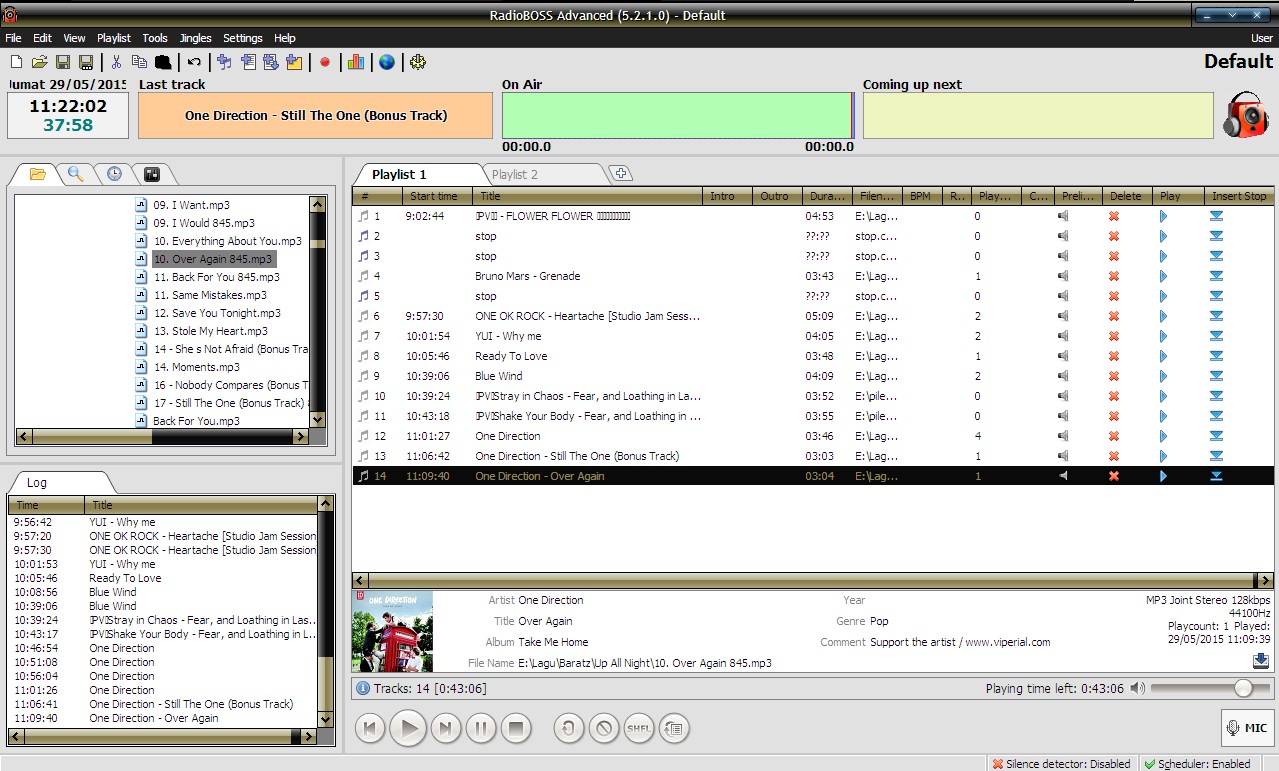The image size is (1279, 771).
Task: Open a new playlist with the plus tab
Action: pos(621,171)
